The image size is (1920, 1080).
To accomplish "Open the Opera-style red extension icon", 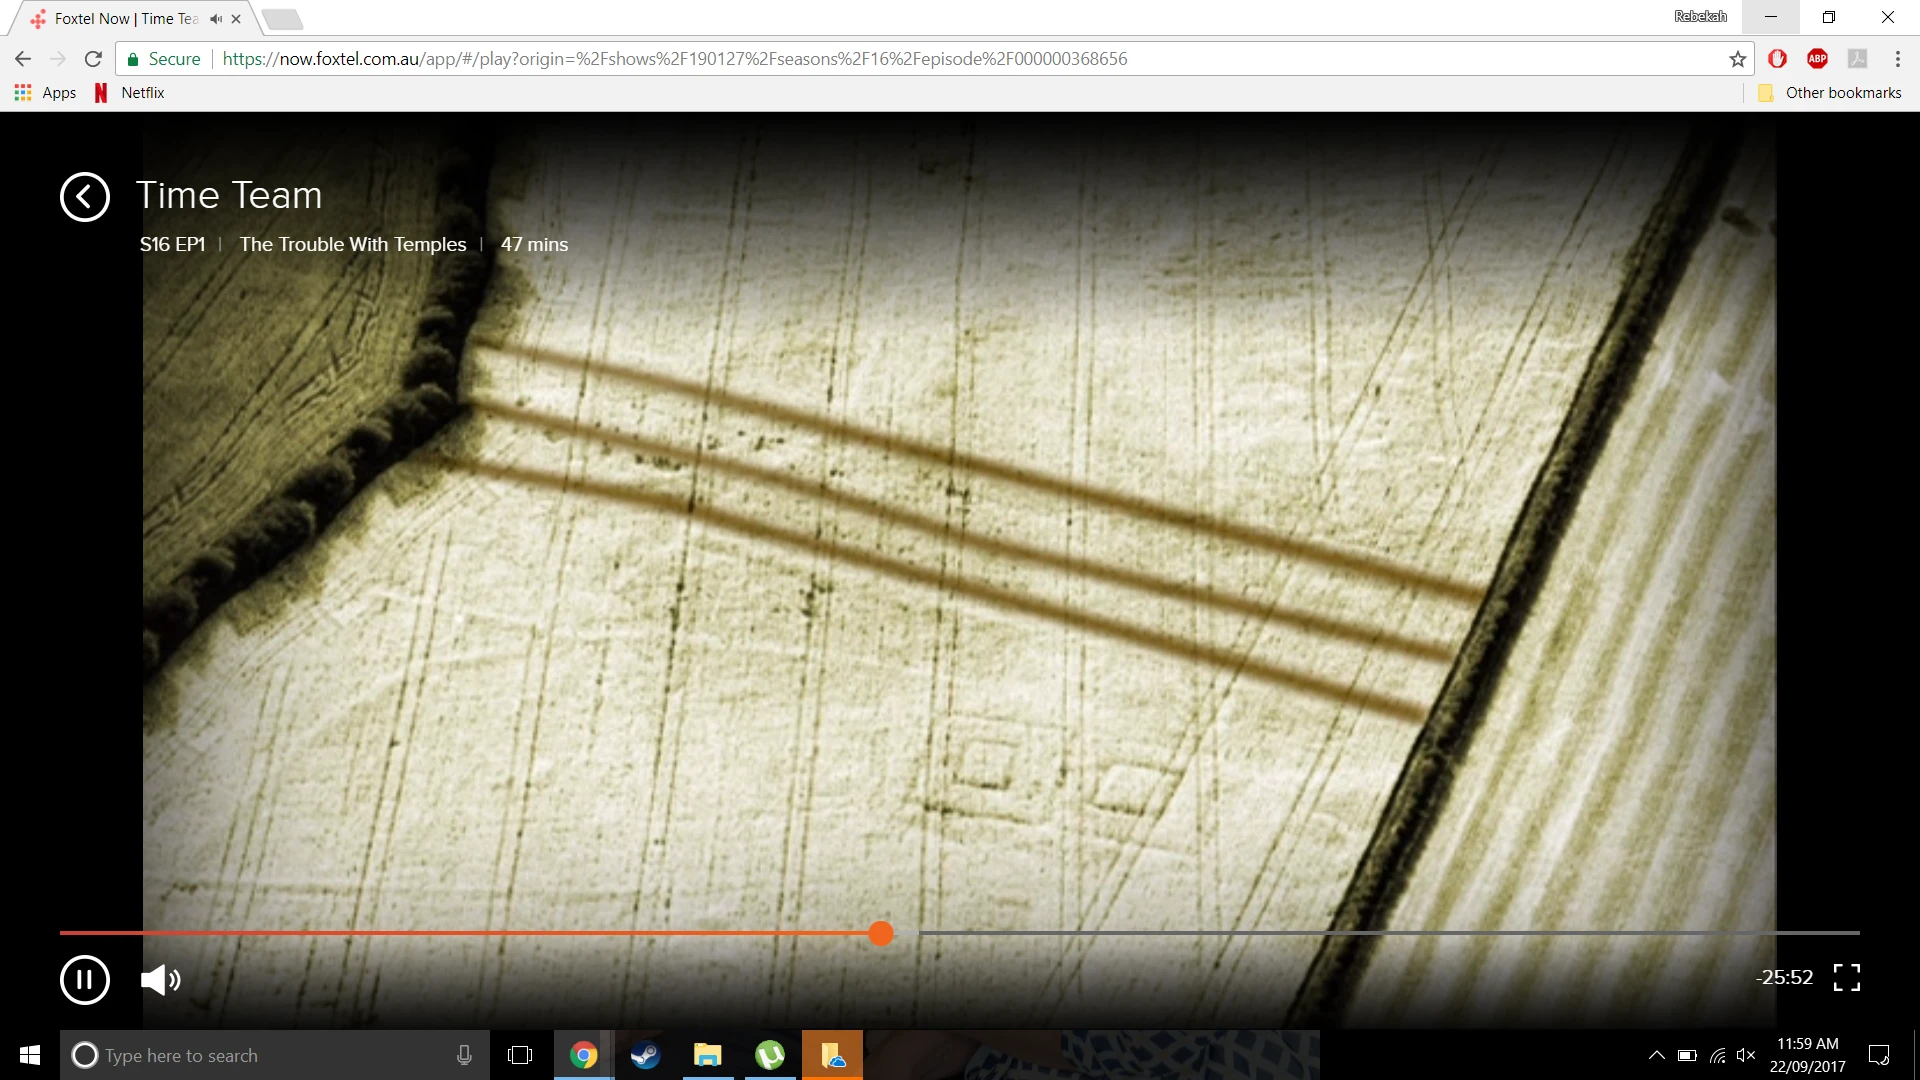I will tap(1778, 59).
